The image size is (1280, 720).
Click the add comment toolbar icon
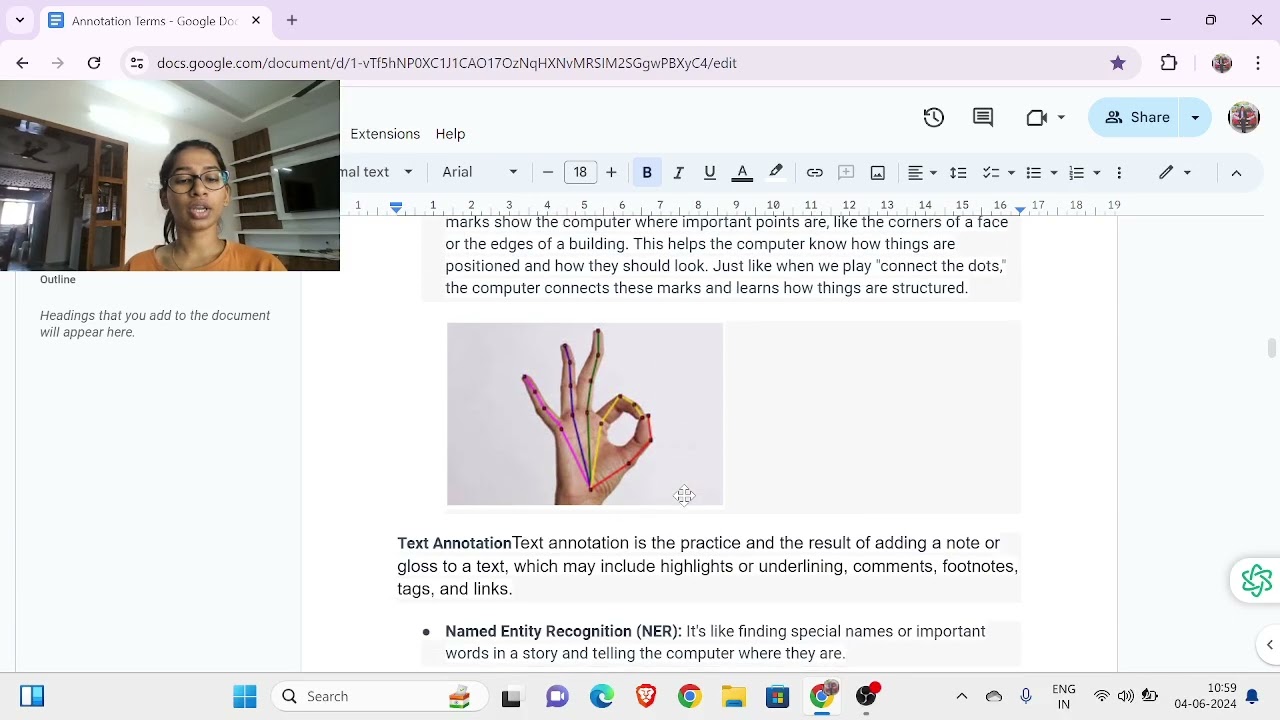click(x=846, y=172)
